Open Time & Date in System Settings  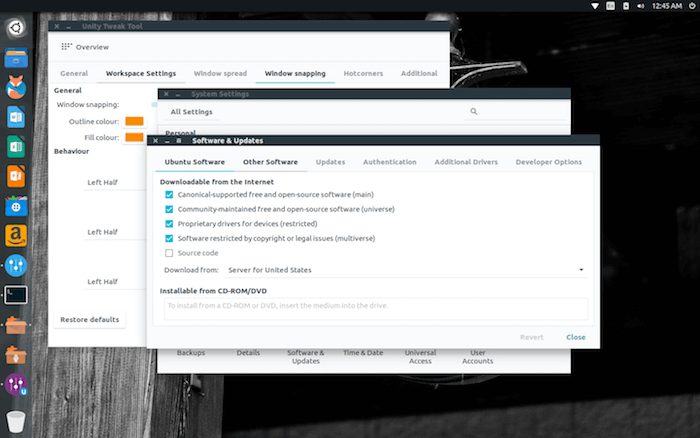pyautogui.click(x=363, y=353)
